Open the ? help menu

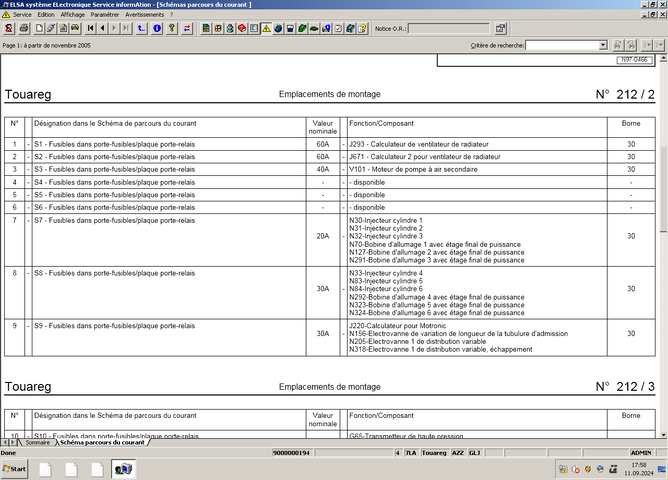click(172, 14)
